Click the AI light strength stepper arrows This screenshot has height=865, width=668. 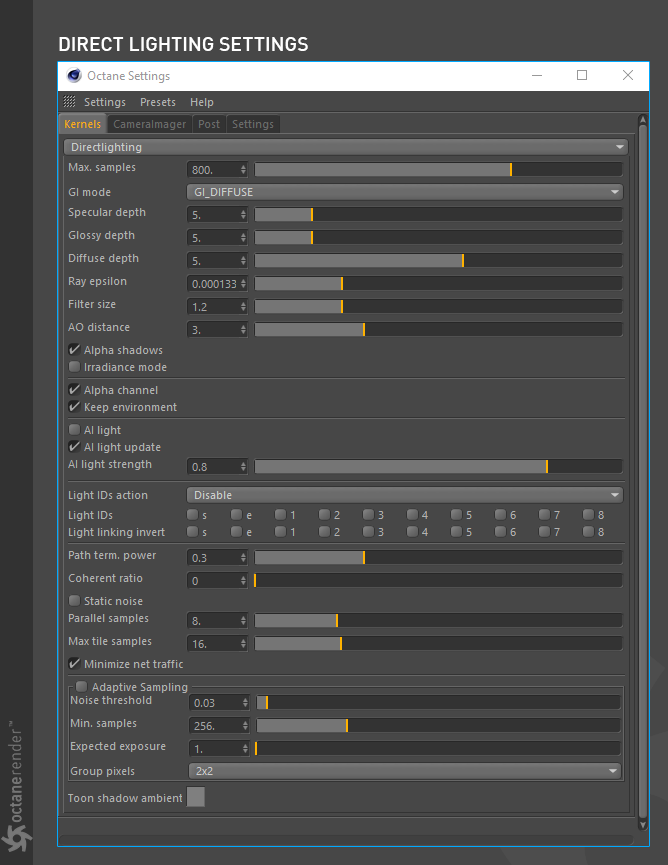(x=243, y=467)
